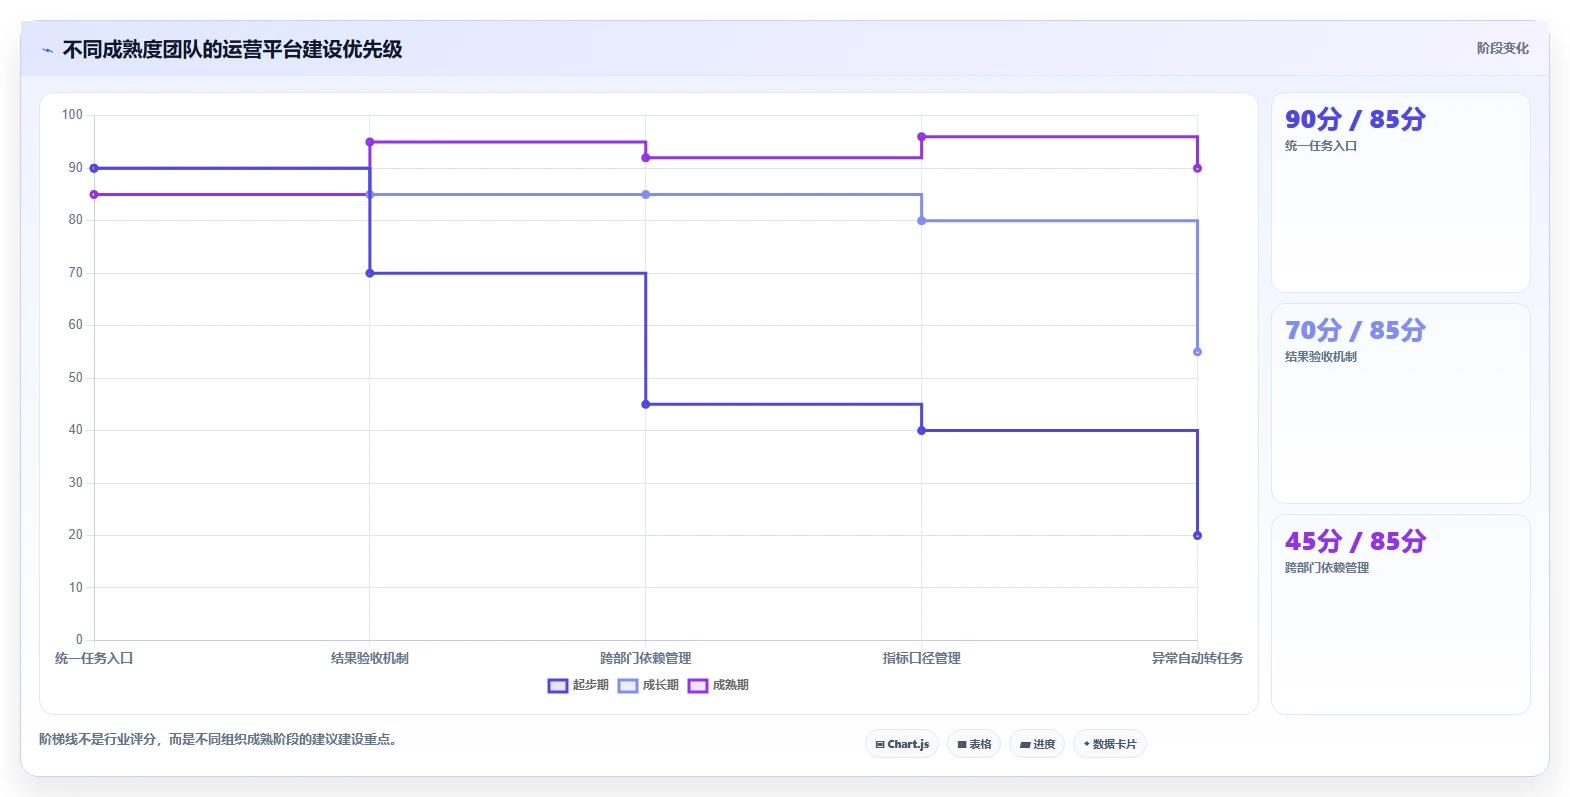The height and width of the screenshot is (797, 1570).
Task: Click 成长期 point at 异常自动转任务 (55)
Action: pos(1197,352)
